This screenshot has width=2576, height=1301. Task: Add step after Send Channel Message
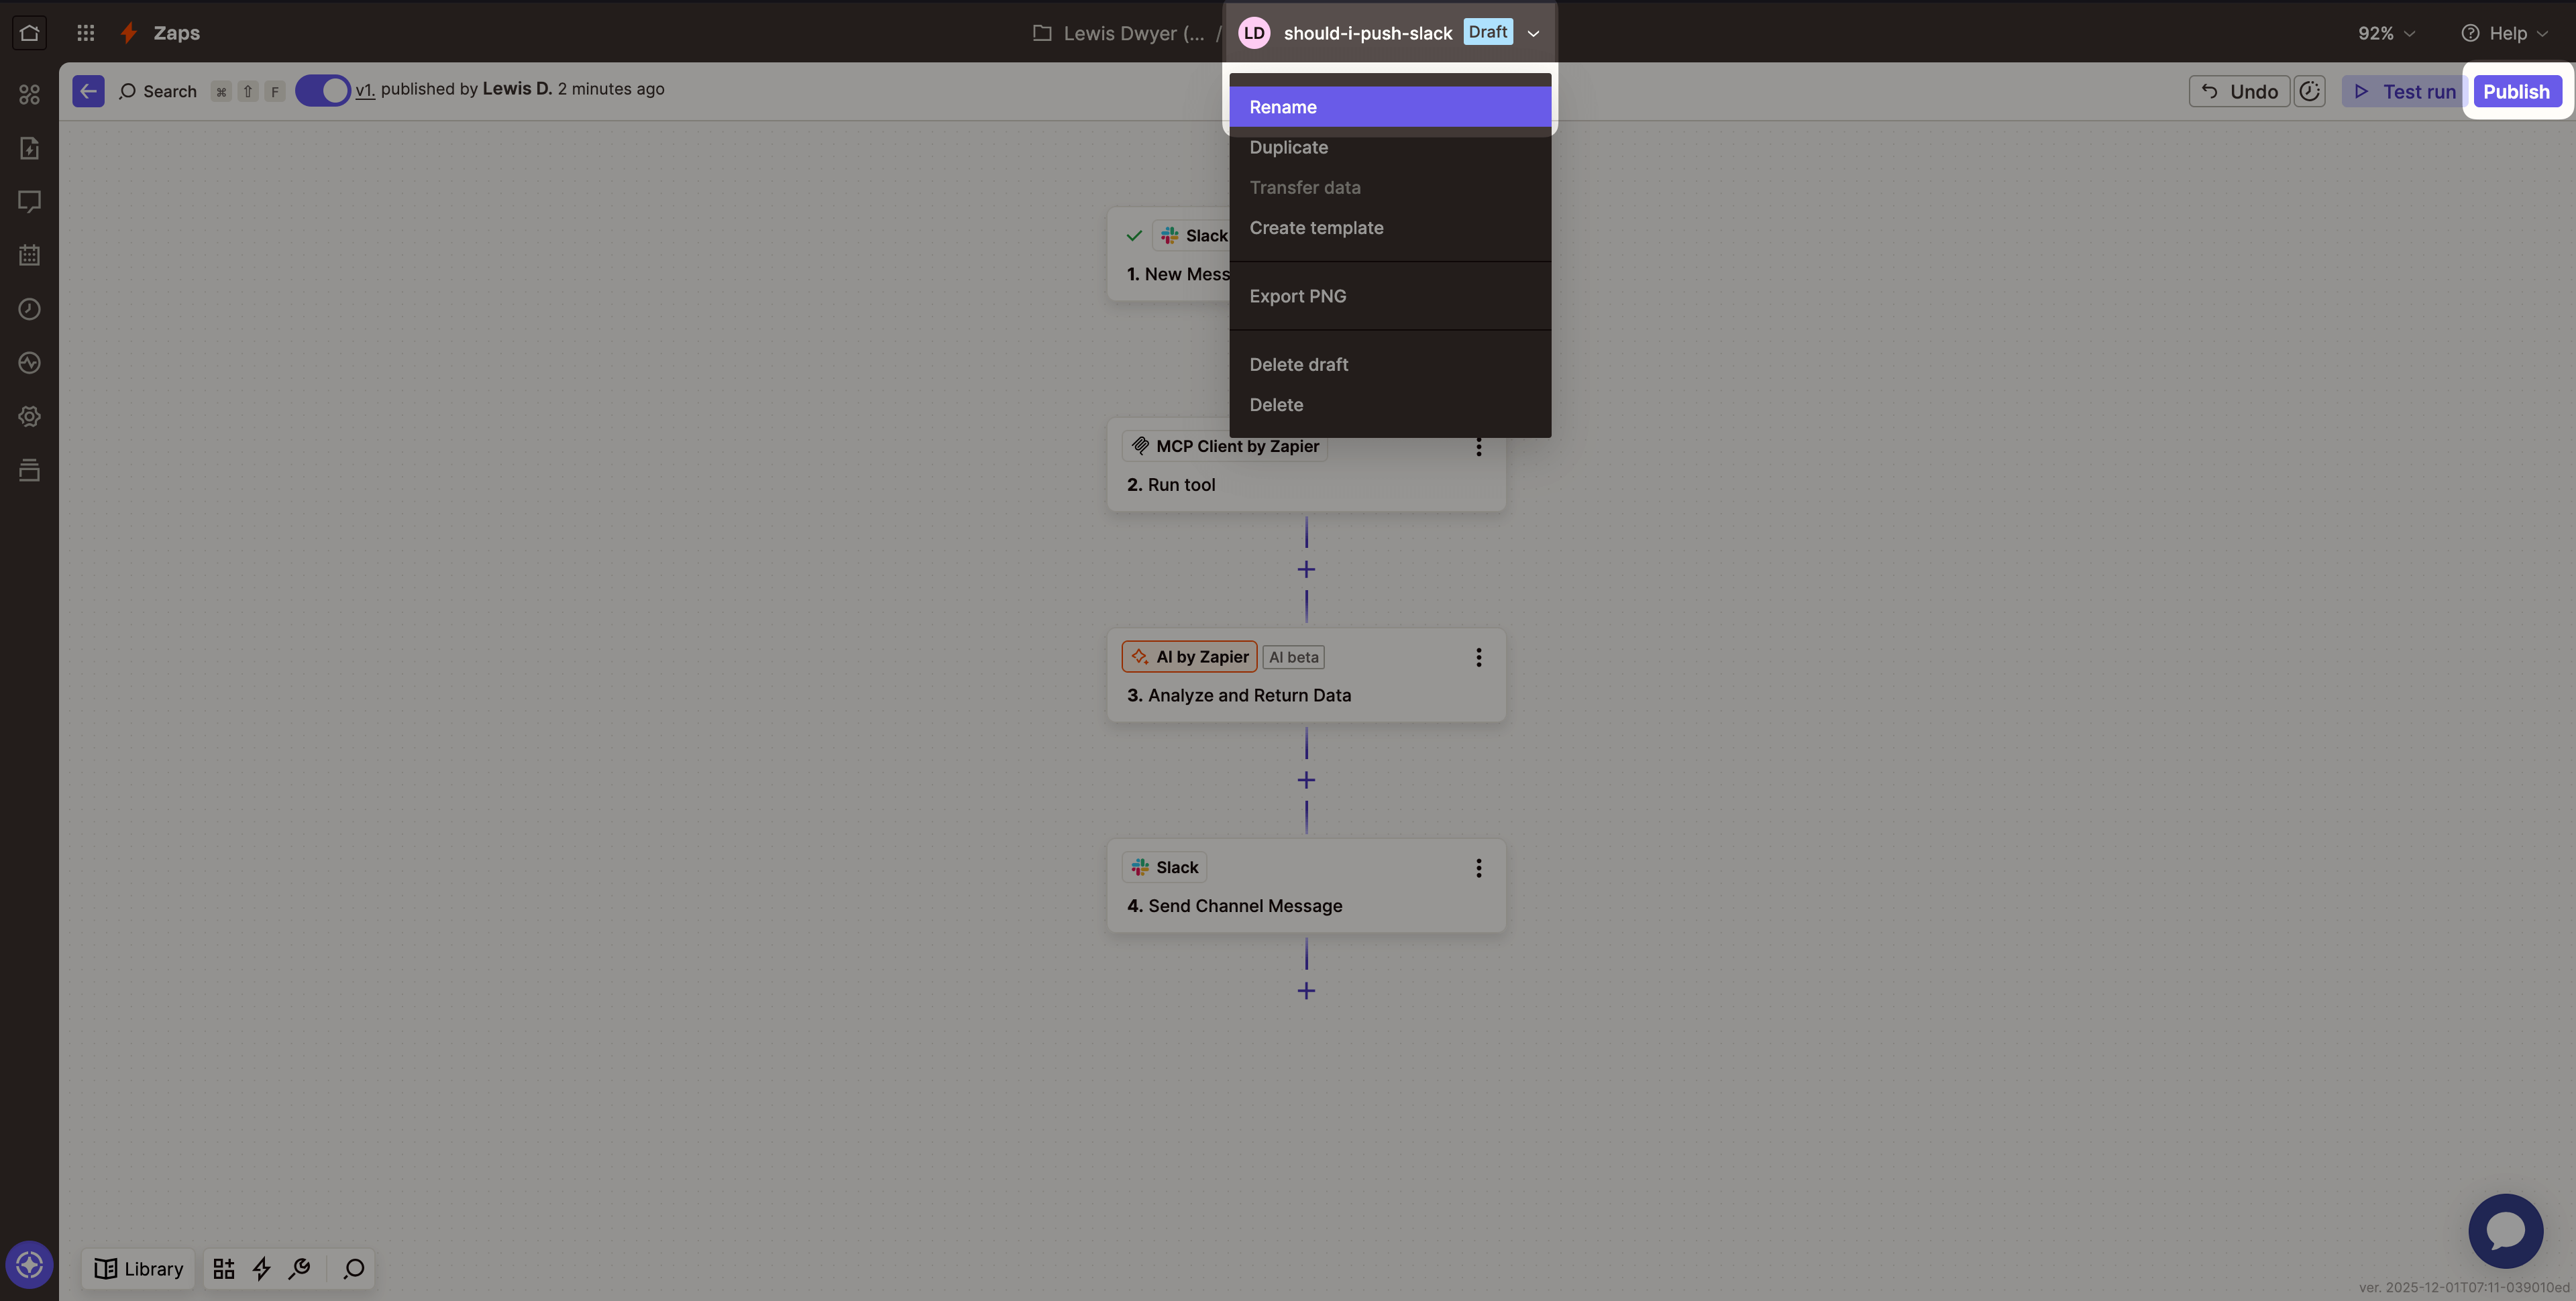(x=1306, y=990)
